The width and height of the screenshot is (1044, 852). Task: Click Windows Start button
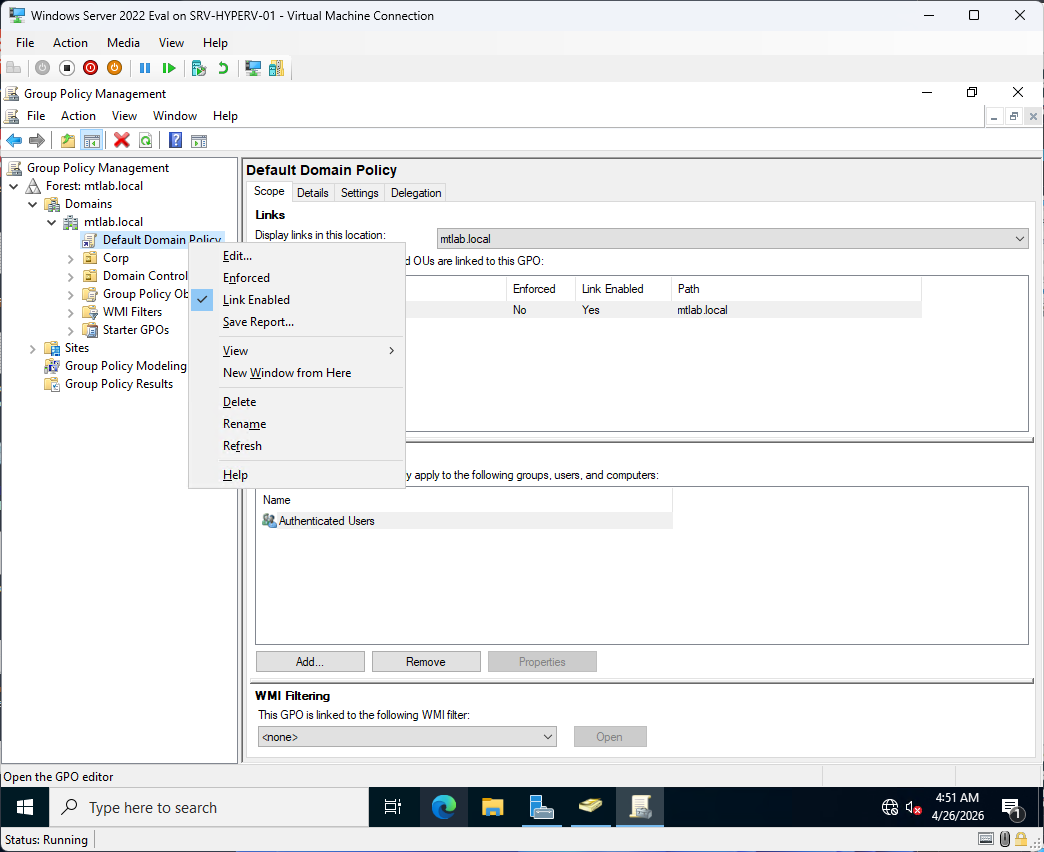25,807
